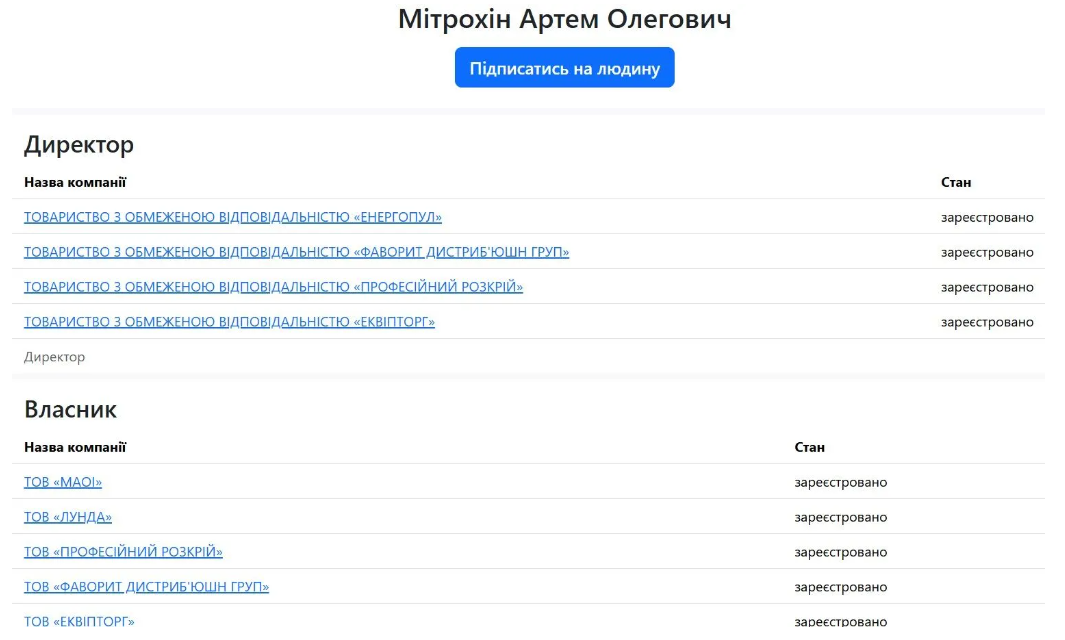Open the ТОВ «МАОІ» company link
The image size is (1065, 640).
(x=63, y=482)
